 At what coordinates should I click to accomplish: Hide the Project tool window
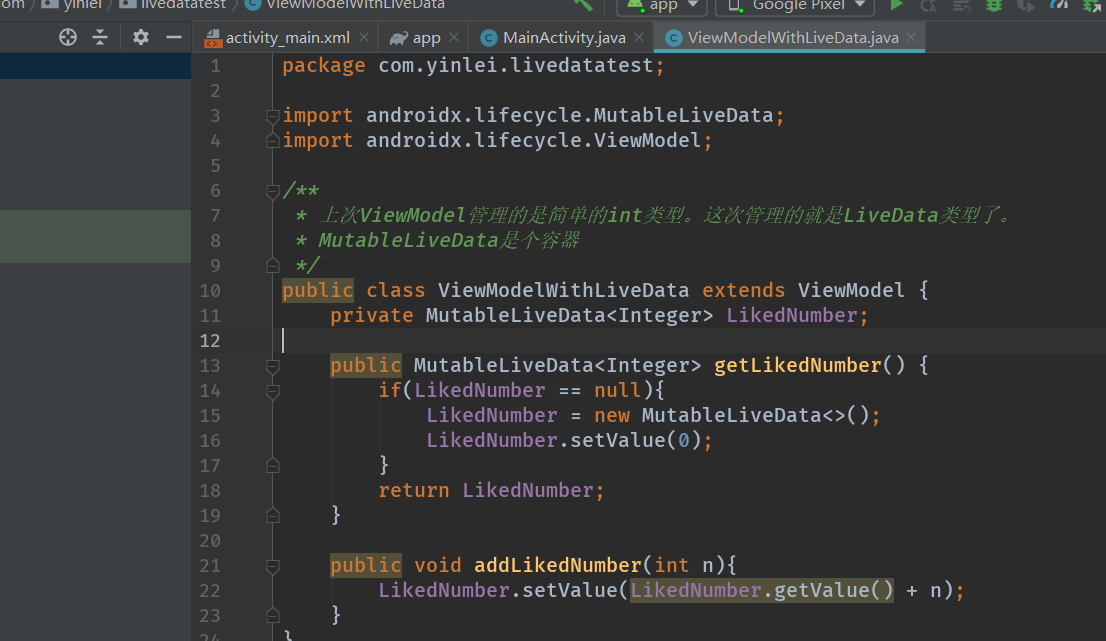173,36
